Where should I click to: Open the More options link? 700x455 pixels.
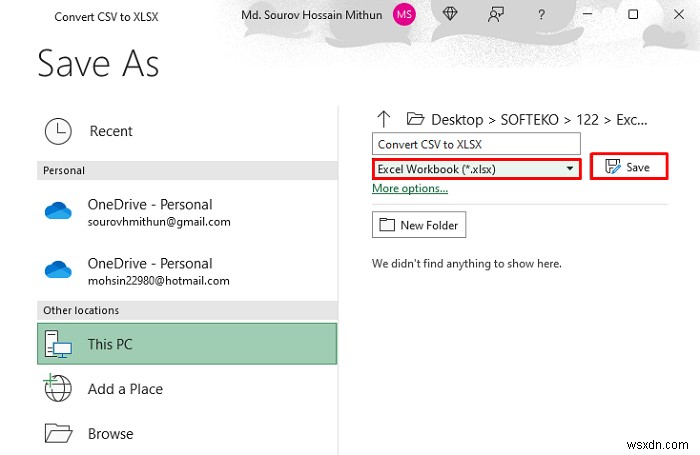[x=410, y=188]
